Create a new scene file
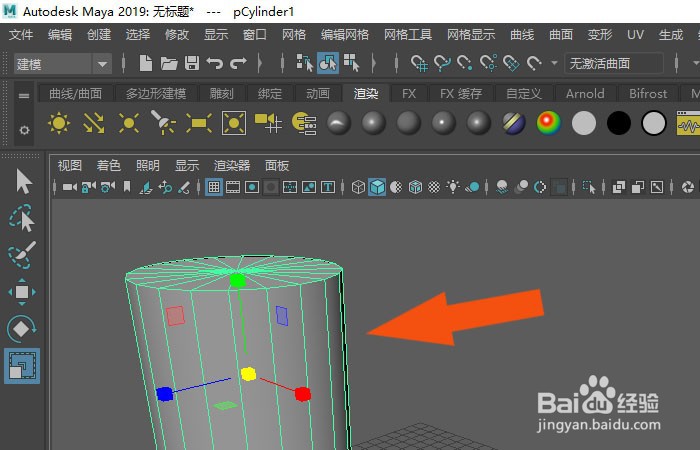Image resolution: width=700 pixels, height=450 pixels. [146, 63]
